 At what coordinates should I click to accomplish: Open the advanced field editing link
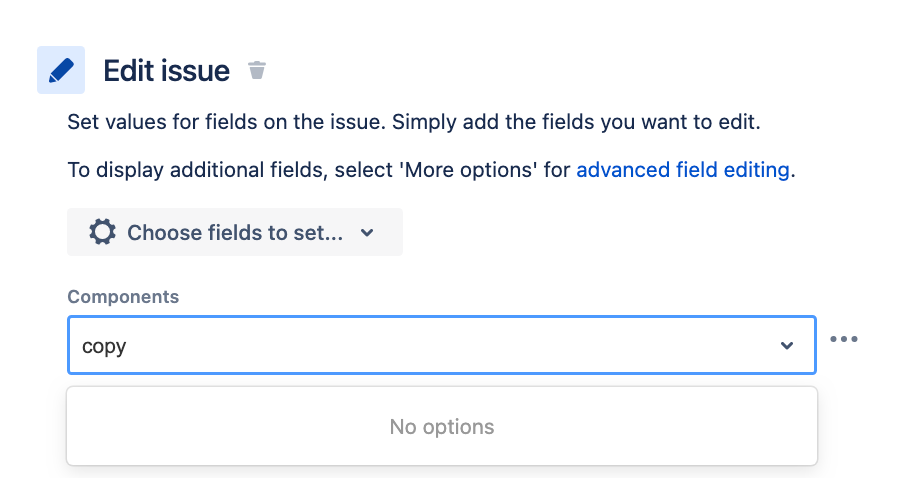pyautogui.click(x=682, y=170)
